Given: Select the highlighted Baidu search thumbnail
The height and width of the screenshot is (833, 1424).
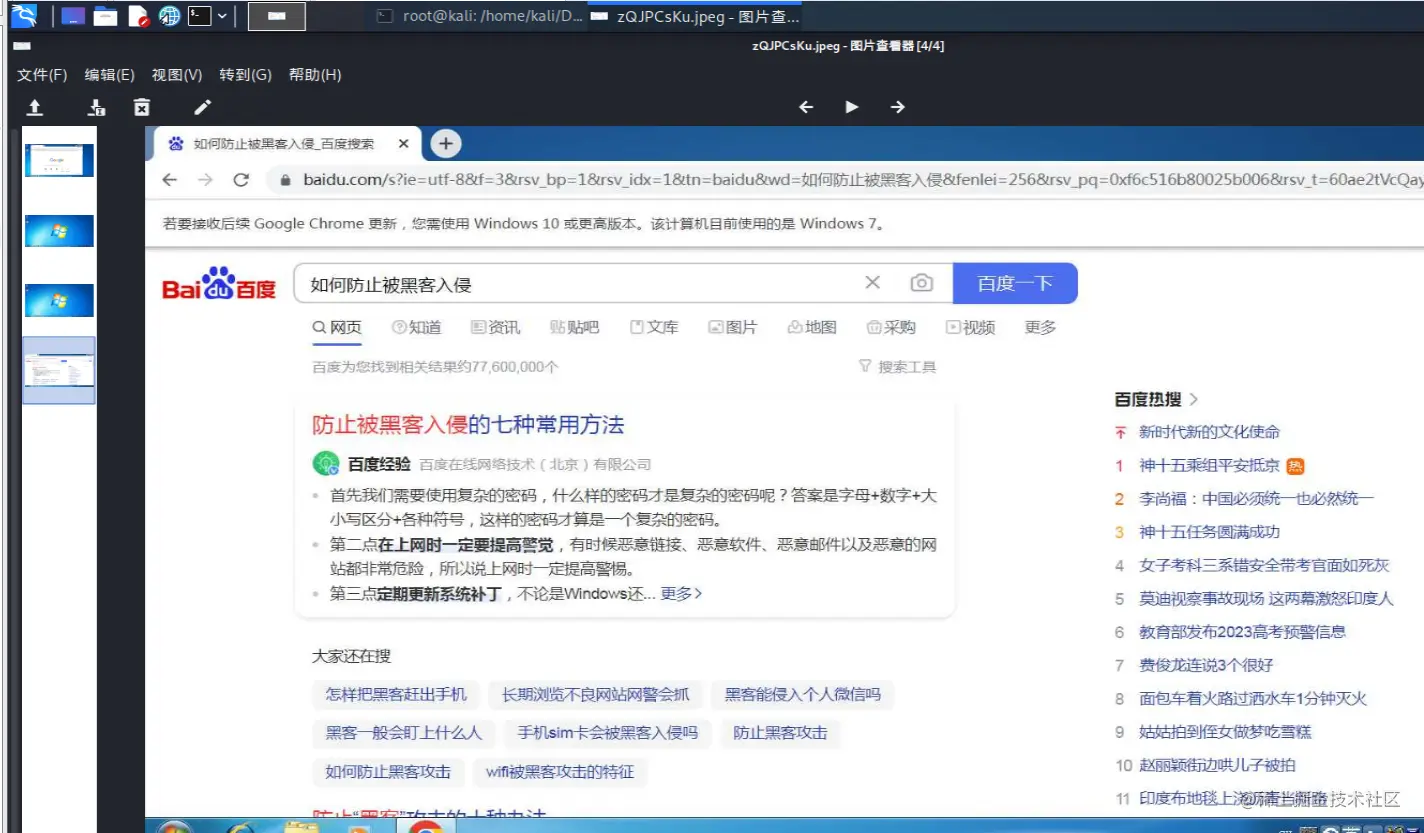Looking at the screenshot, I should (x=60, y=370).
